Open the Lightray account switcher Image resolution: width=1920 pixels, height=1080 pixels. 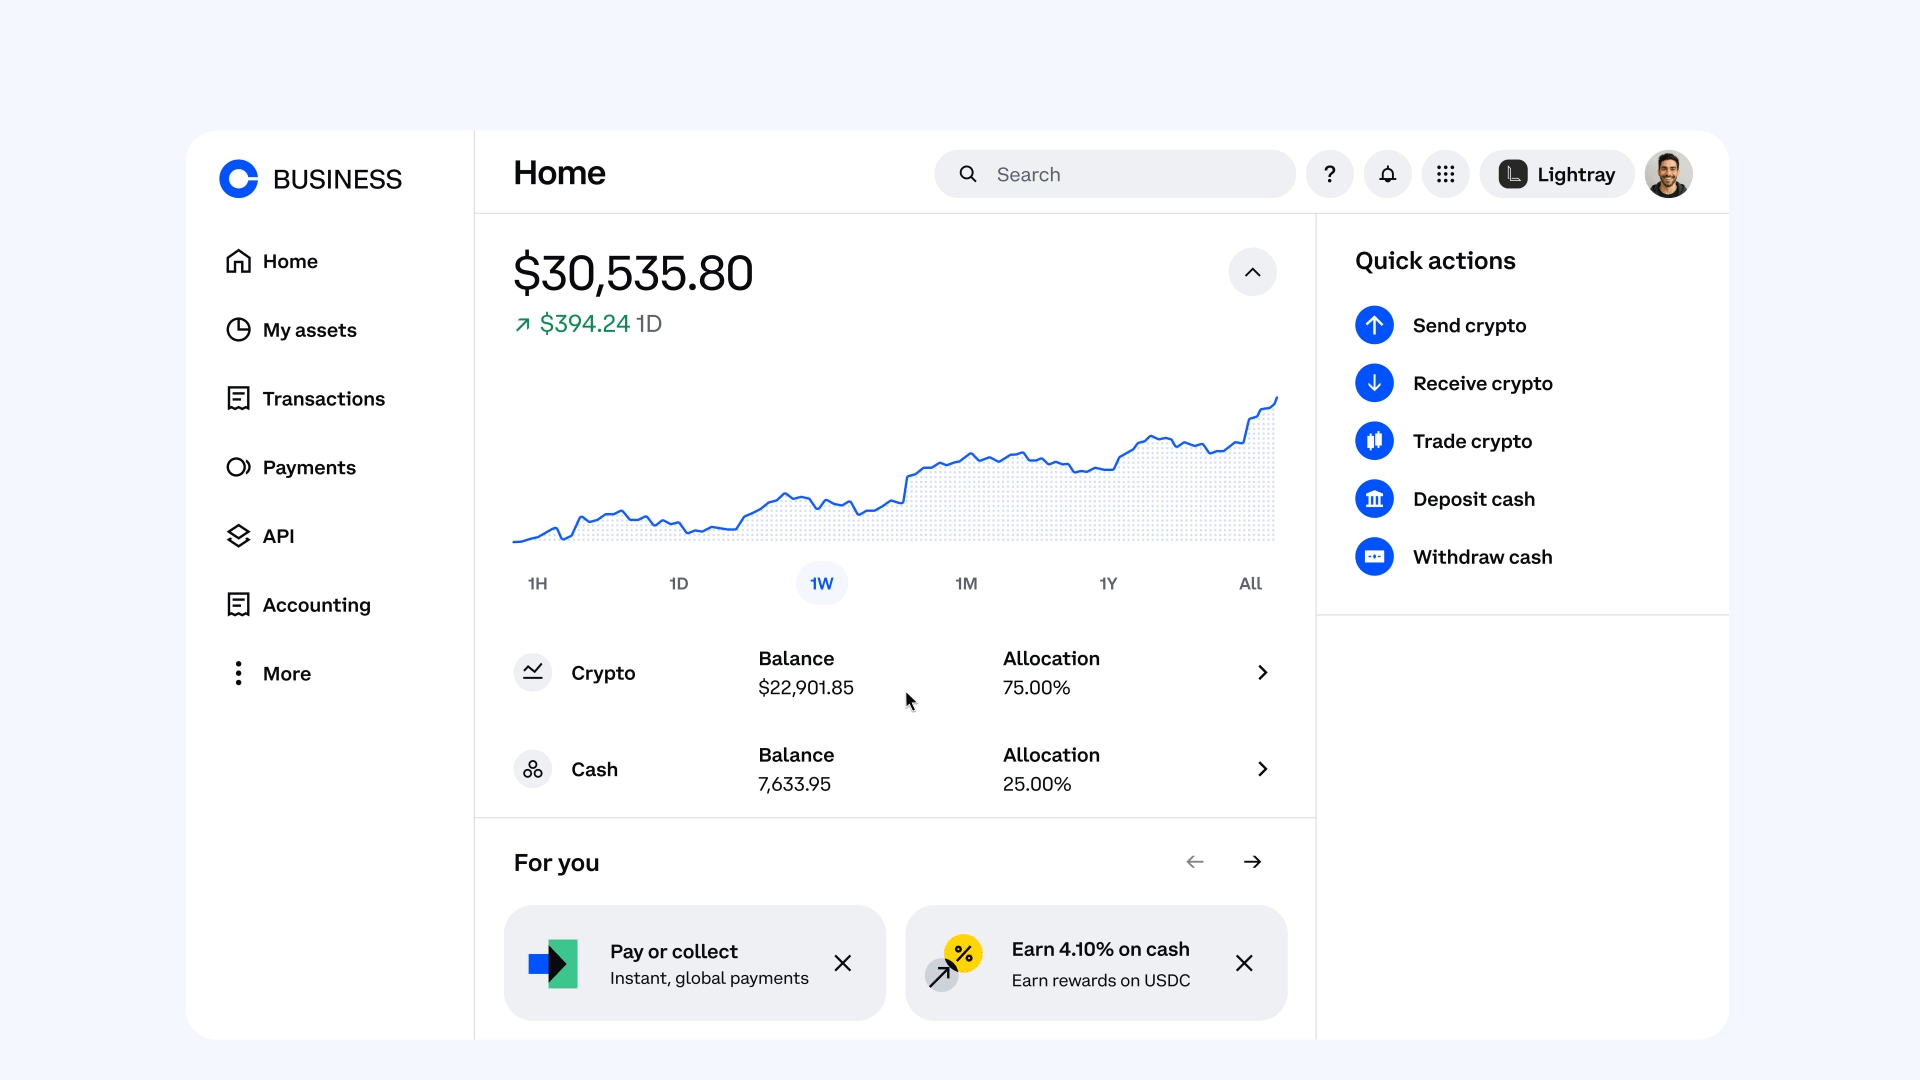click(x=1556, y=173)
